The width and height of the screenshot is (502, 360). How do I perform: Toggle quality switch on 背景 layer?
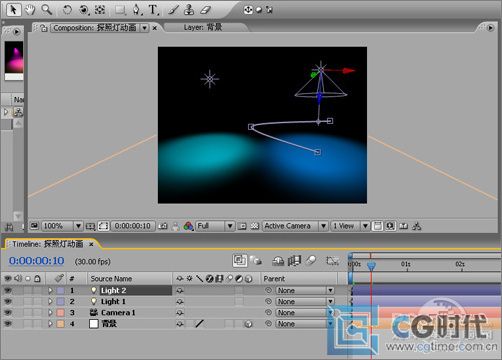(199, 323)
